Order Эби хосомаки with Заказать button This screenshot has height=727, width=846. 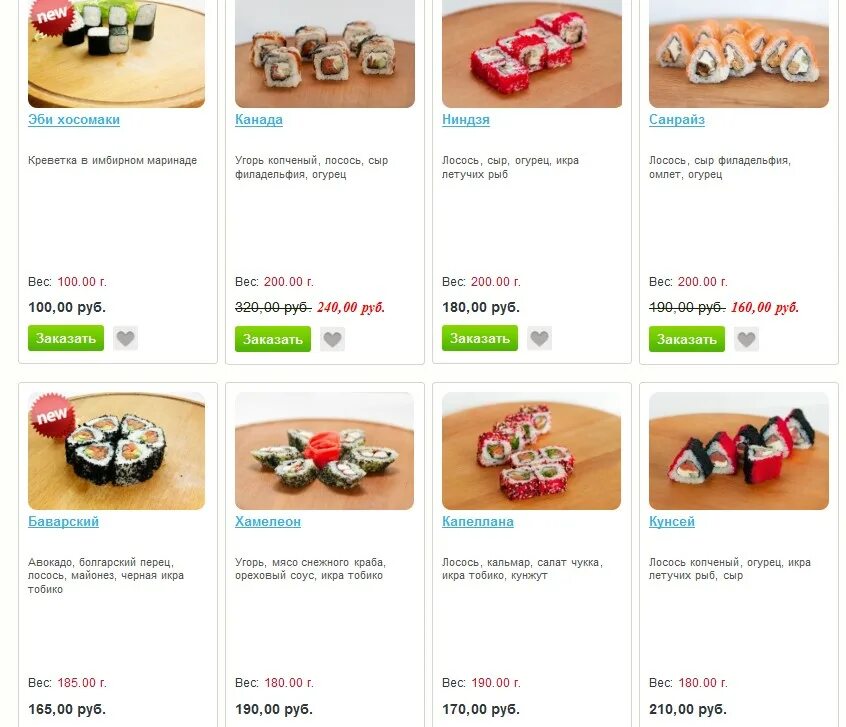click(x=66, y=338)
